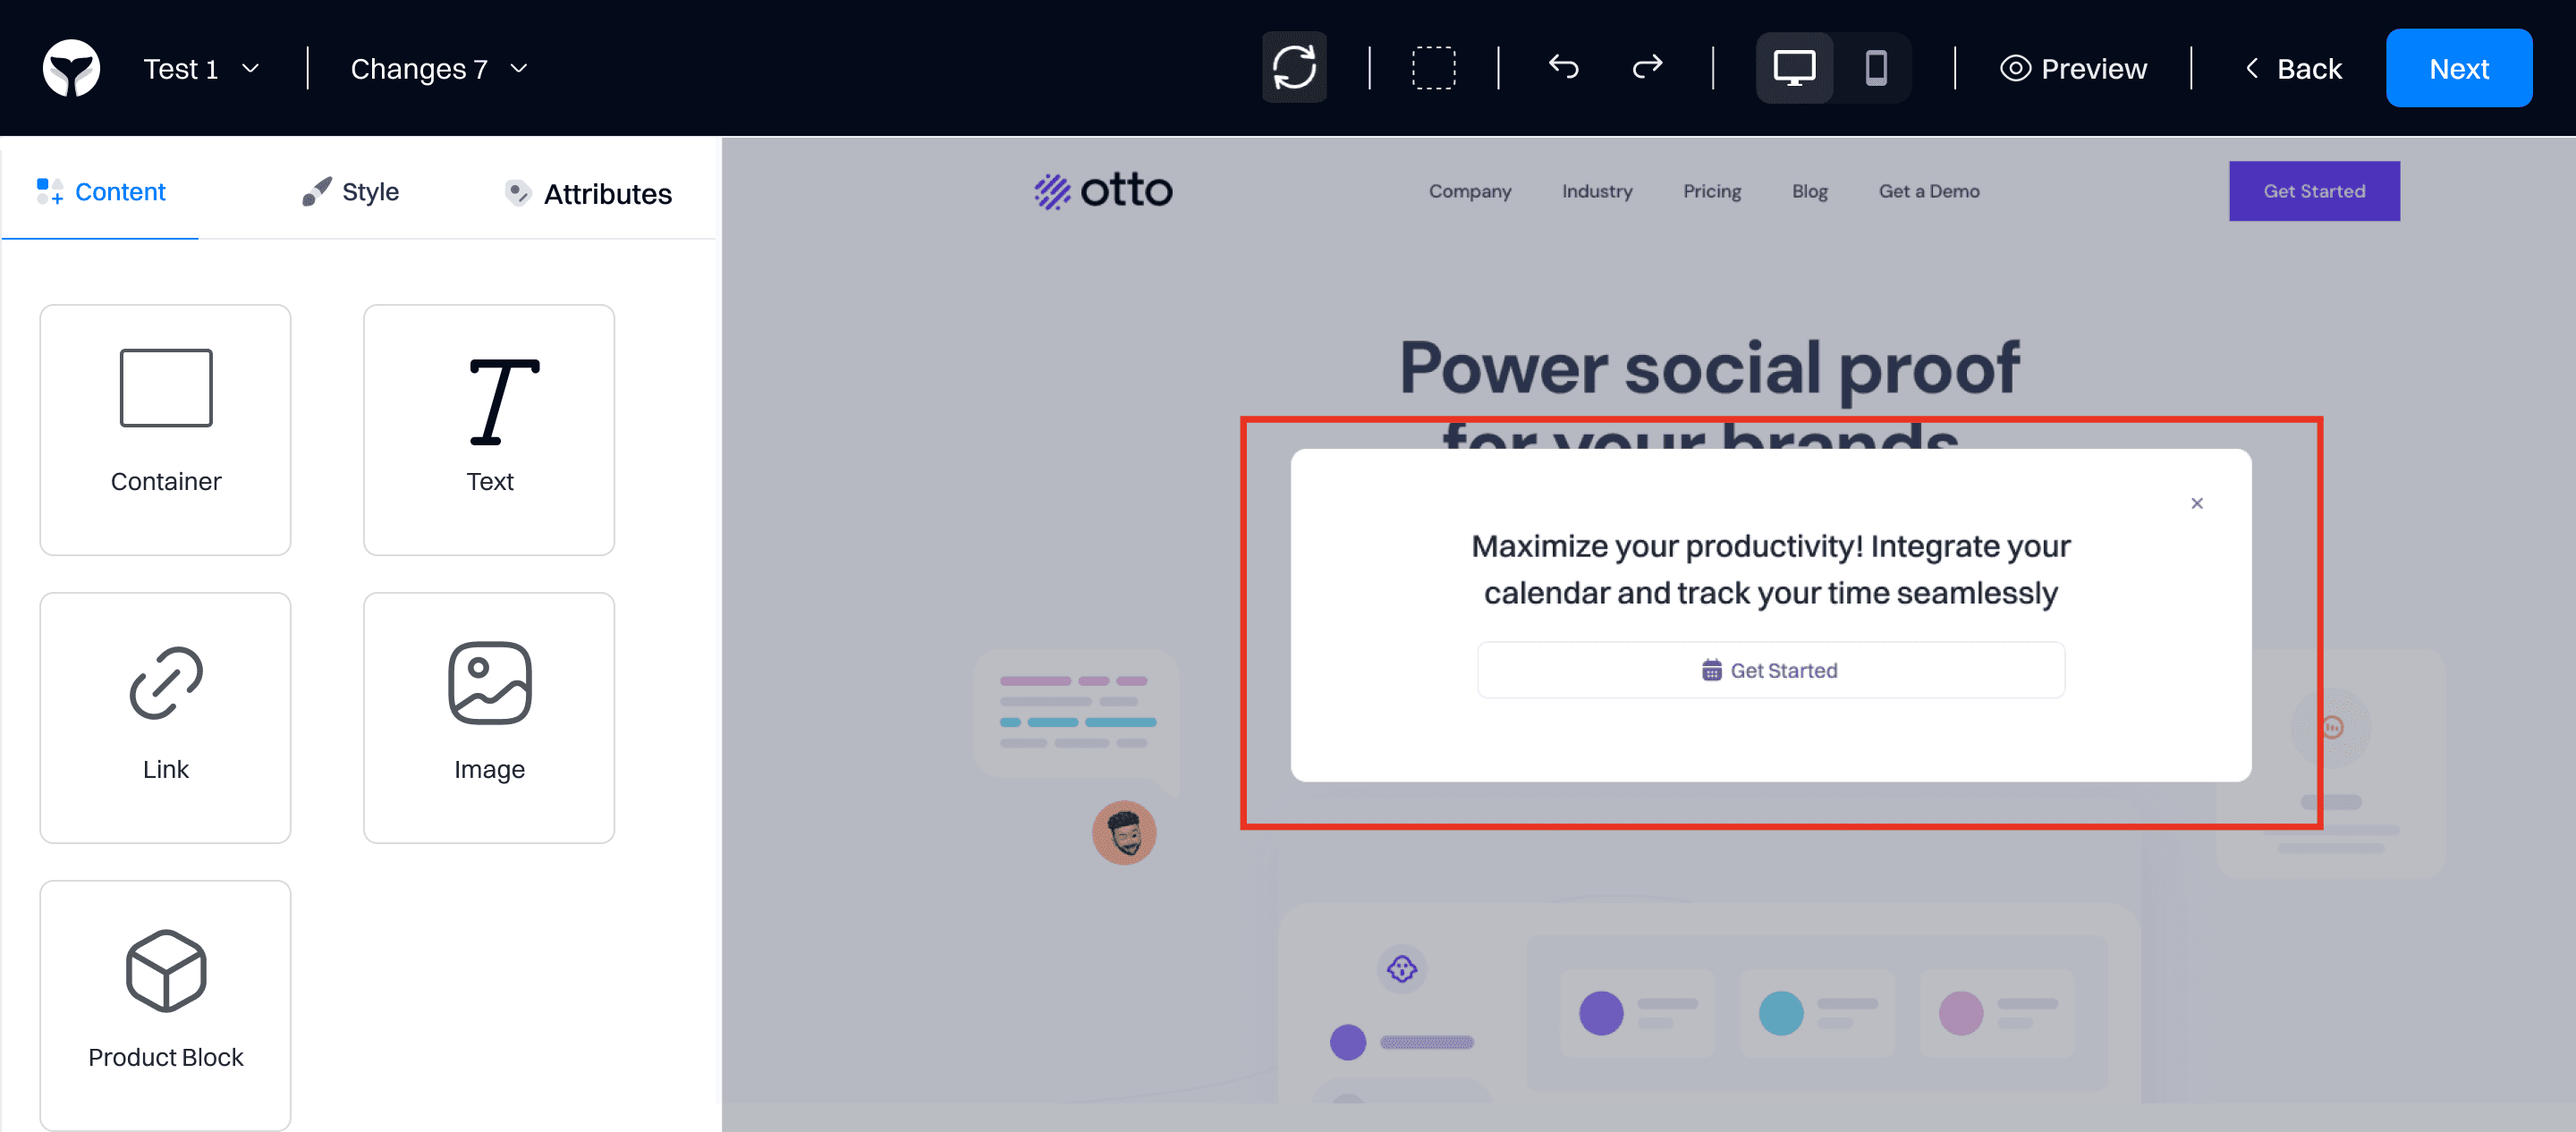Switch to mobile view mode
This screenshot has height=1132, width=2576.
(x=1875, y=68)
